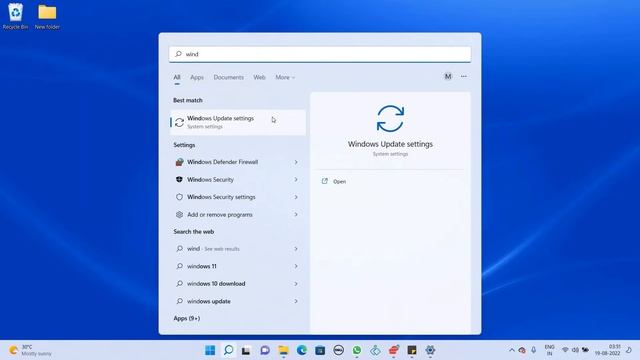The width and height of the screenshot is (640, 360).
Task: Click the Windows Security shield icon
Action: click(179, 180)
